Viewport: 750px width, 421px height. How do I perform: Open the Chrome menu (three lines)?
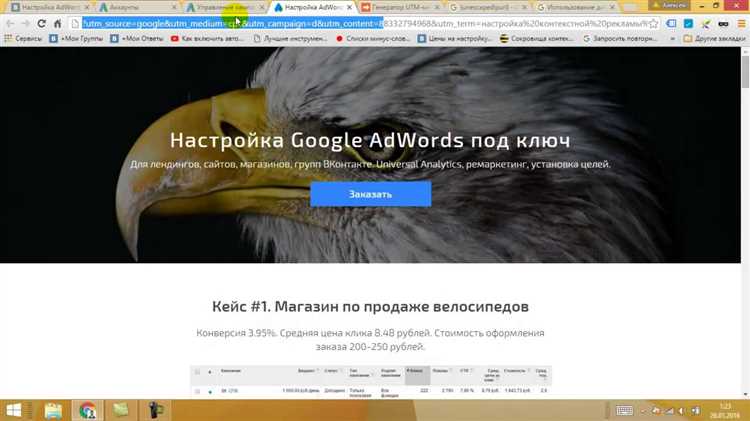tap(741, 23)
